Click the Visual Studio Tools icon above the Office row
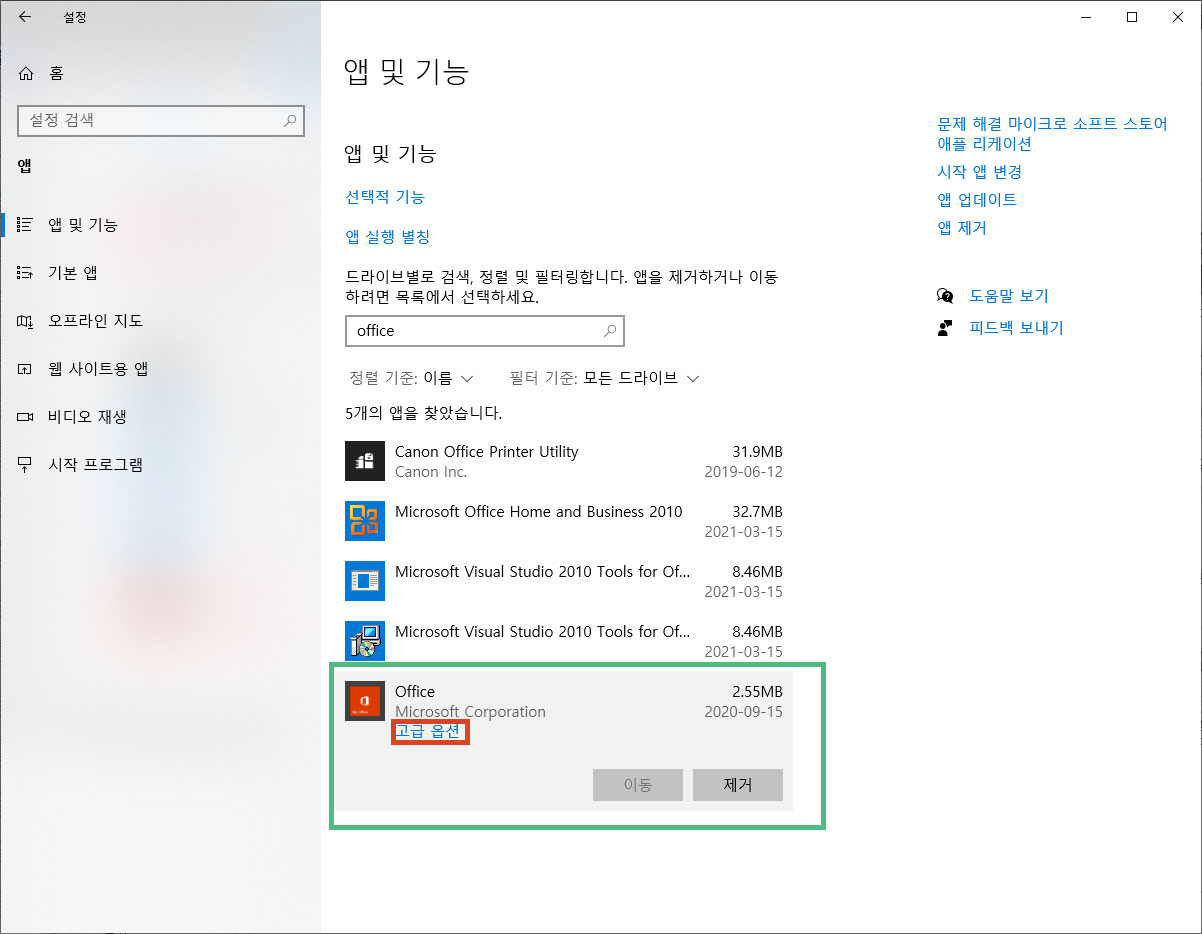This screenshot has width=1202, height=934. click(x=365, y=641)
